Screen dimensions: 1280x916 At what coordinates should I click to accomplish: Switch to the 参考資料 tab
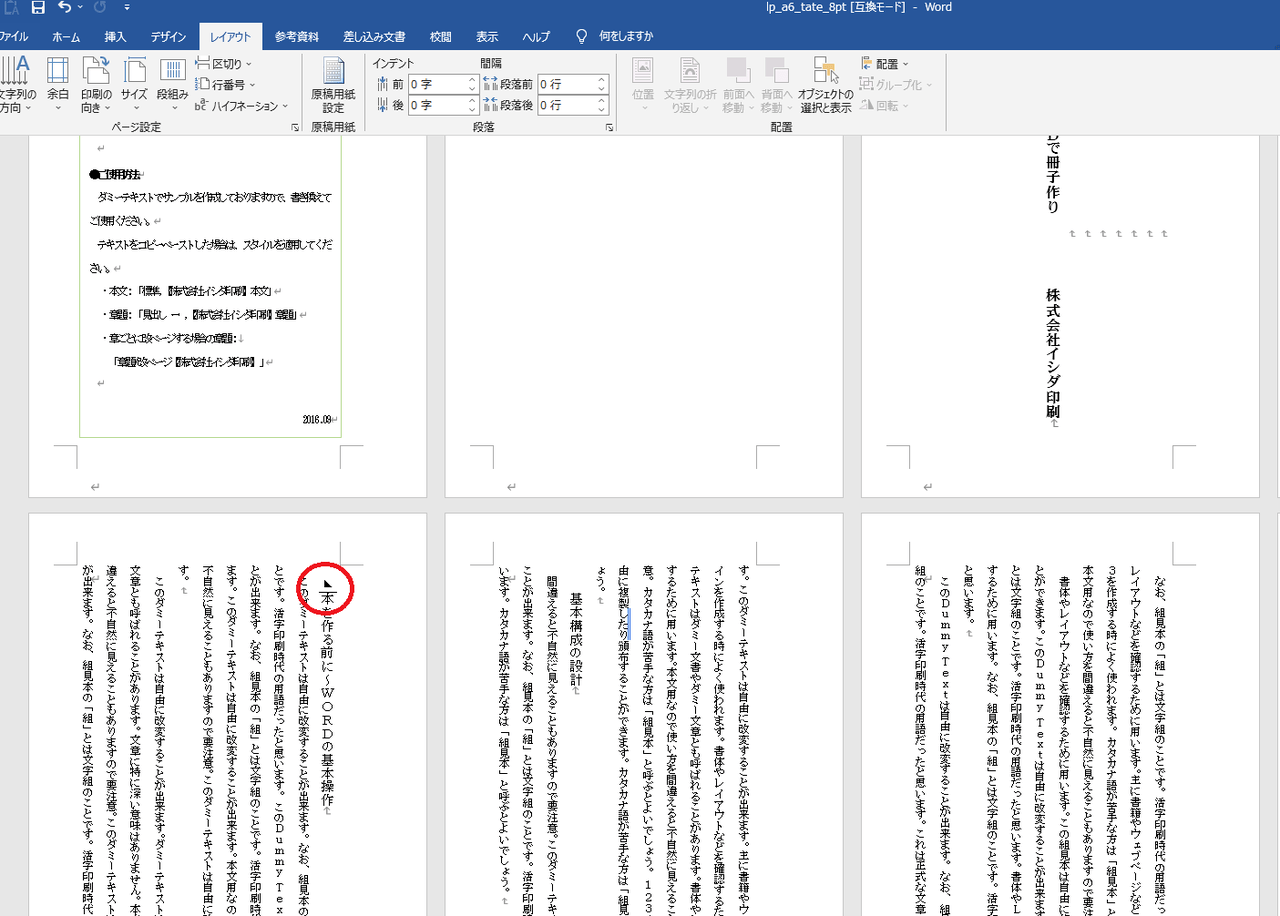297,37
